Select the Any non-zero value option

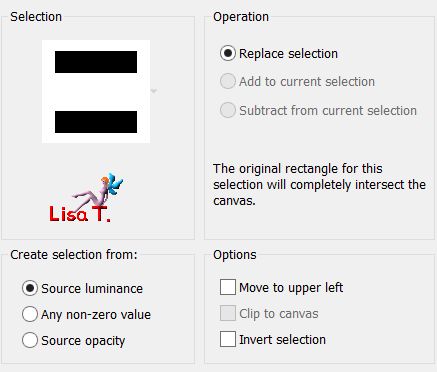tap(30, 314)
